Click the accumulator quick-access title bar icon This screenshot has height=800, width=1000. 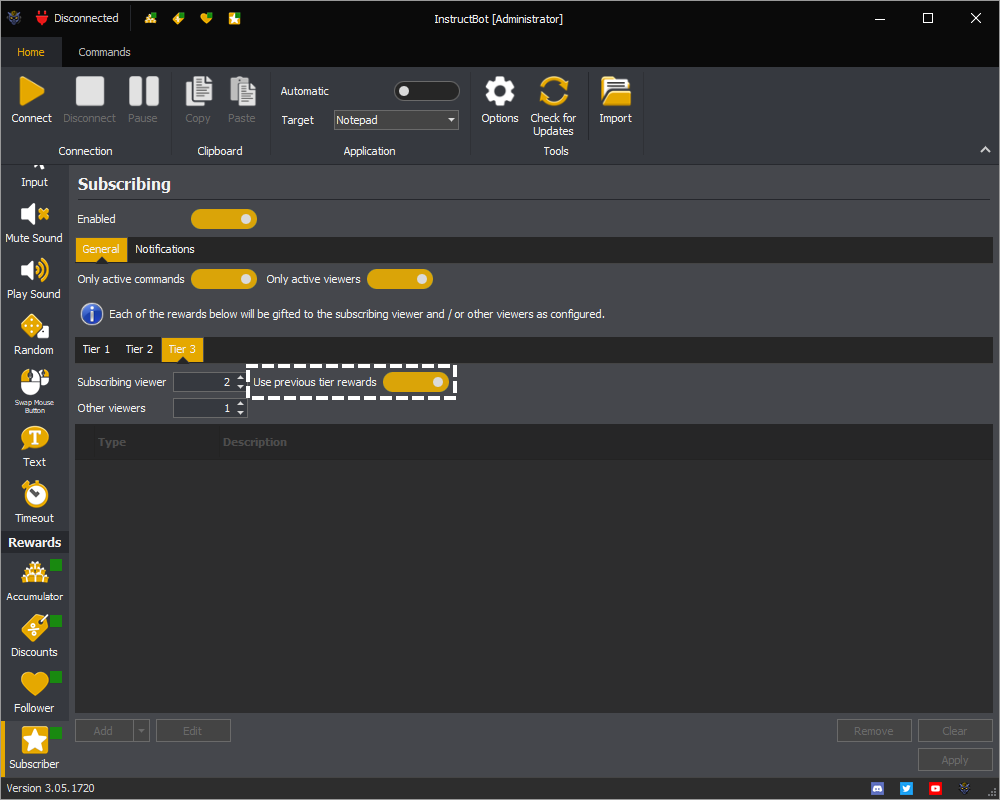[x=151, y=18]
